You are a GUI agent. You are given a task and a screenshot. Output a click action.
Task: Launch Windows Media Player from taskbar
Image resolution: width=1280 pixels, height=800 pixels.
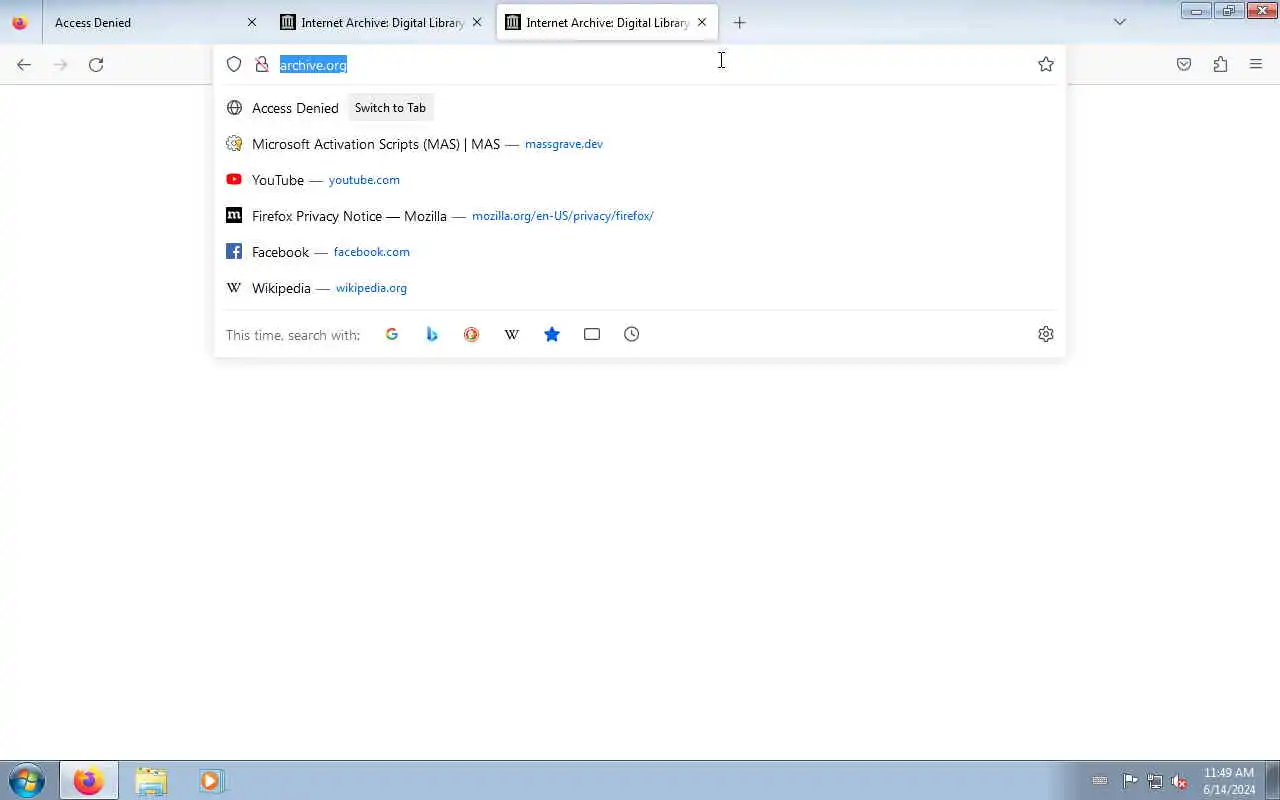pyautogui.click(x=211, y=780)
